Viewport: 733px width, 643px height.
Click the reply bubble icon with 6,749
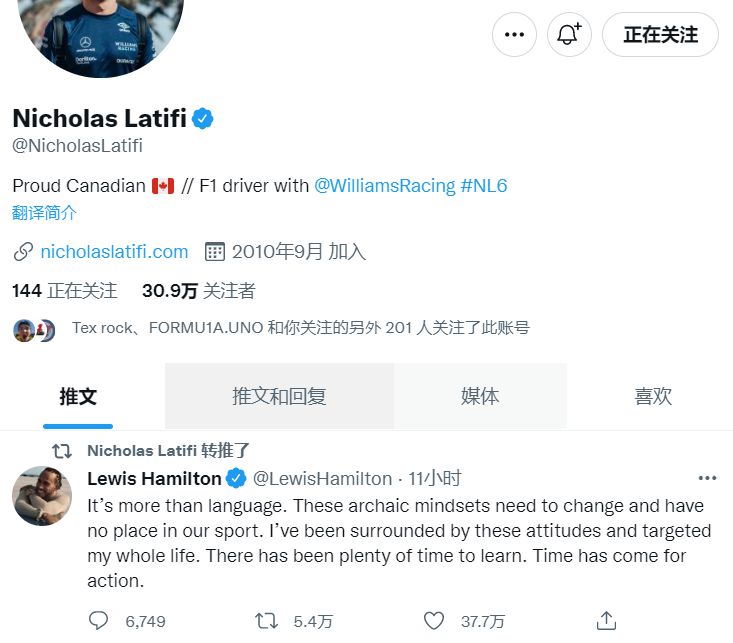click(x=98, y=621)
